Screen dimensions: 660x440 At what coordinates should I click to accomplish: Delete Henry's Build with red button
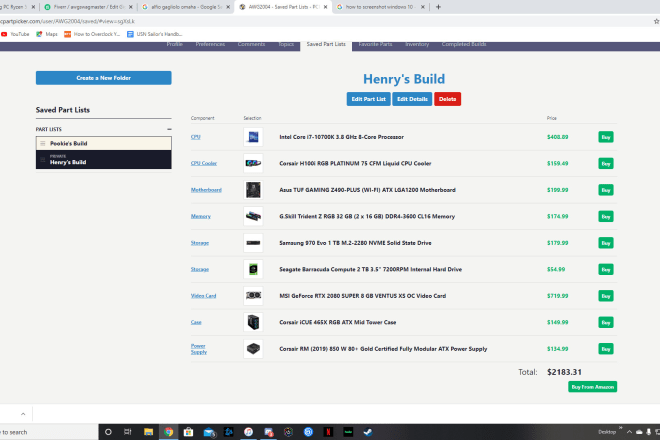pyautogui.click(x=447, y=99)
